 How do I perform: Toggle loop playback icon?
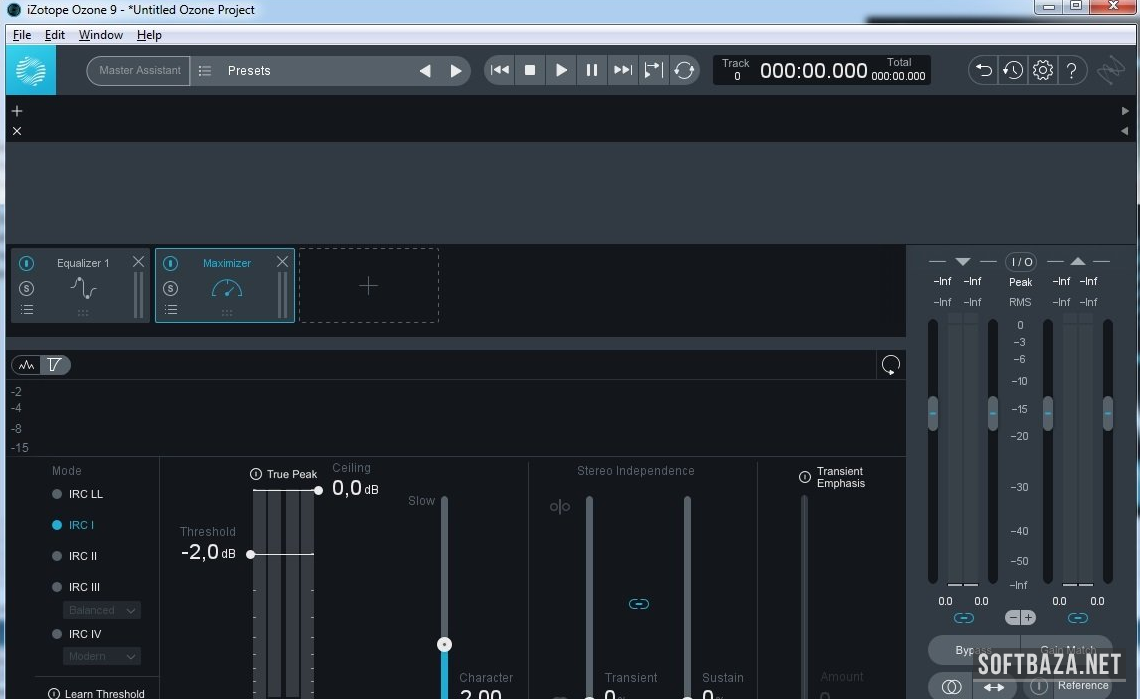pos(684,70)
